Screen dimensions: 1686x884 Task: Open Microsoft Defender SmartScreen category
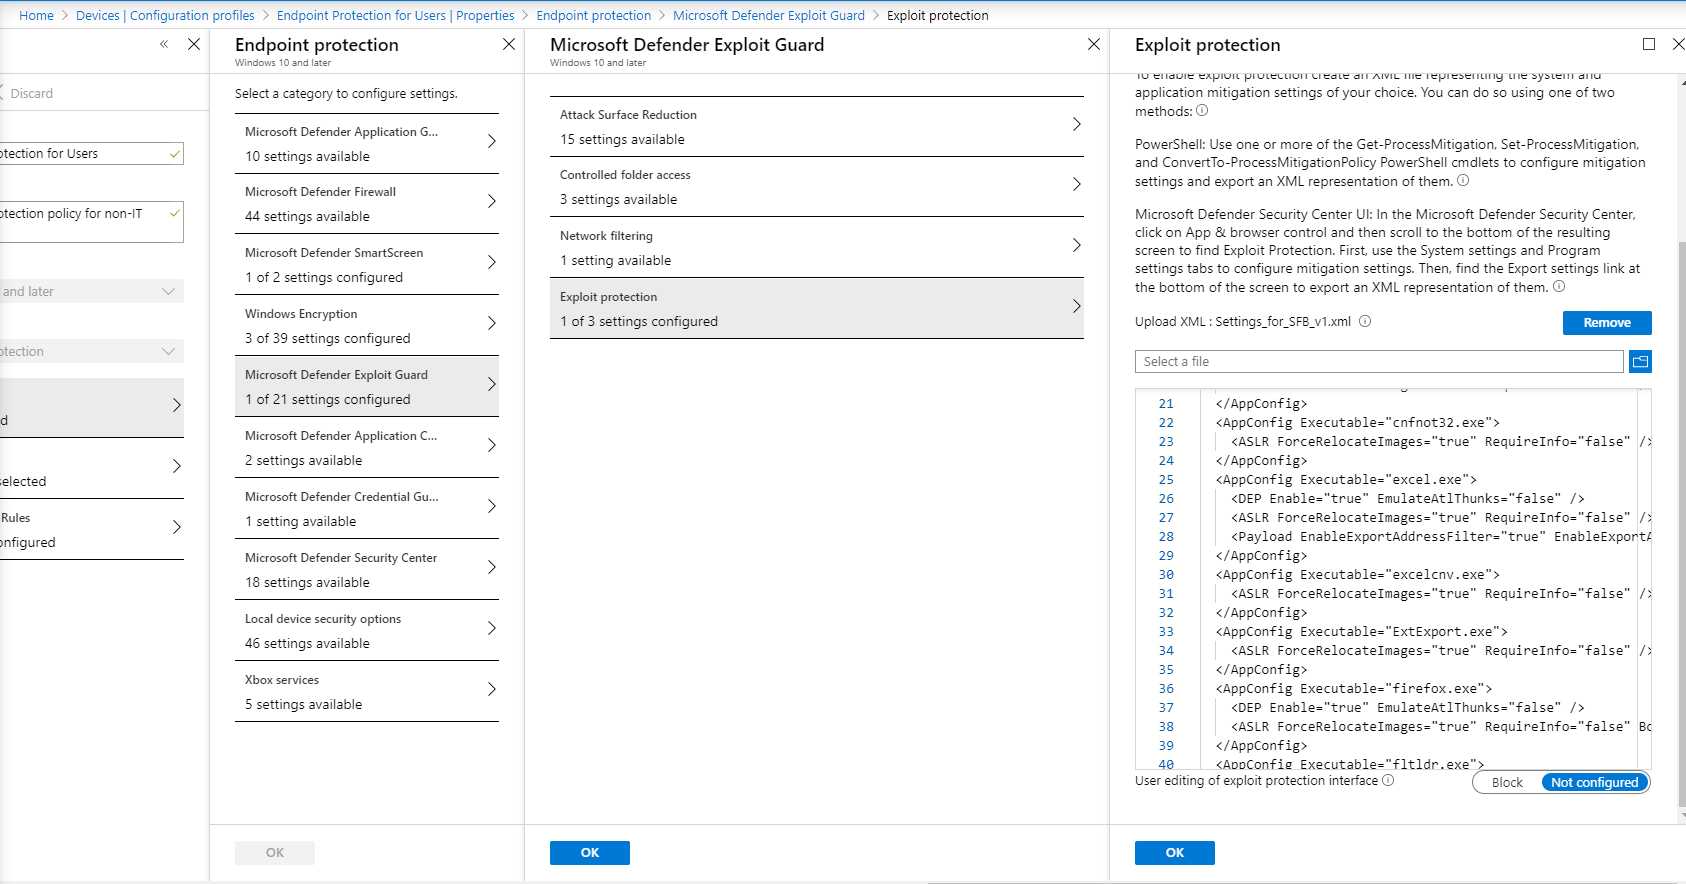pos(367,265)
